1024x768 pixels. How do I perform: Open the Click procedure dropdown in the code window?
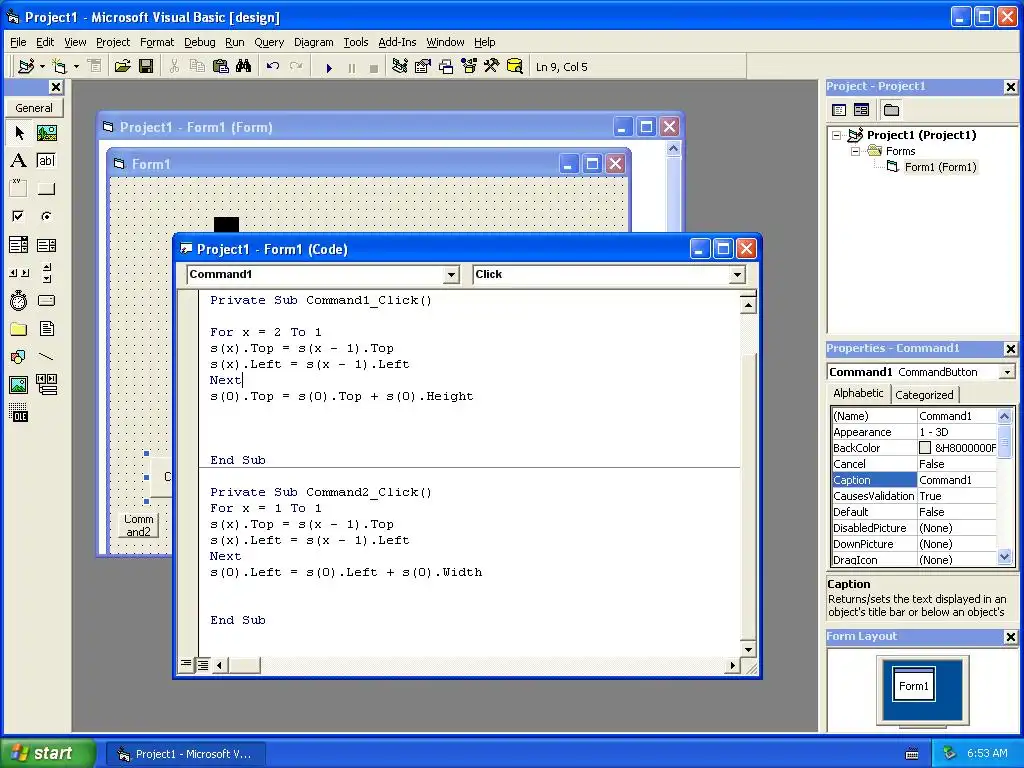click(x=737, y=275)
